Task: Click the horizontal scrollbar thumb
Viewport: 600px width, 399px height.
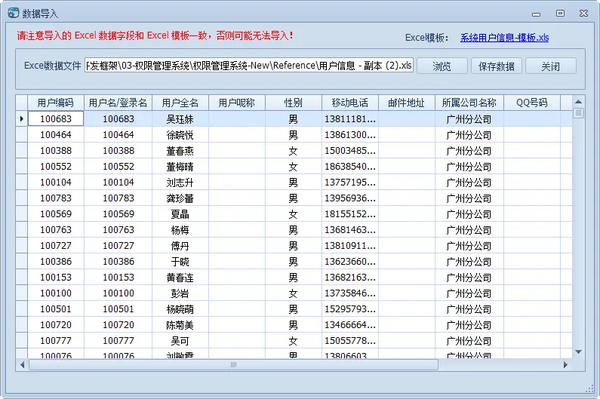Action: pos(233,365)
